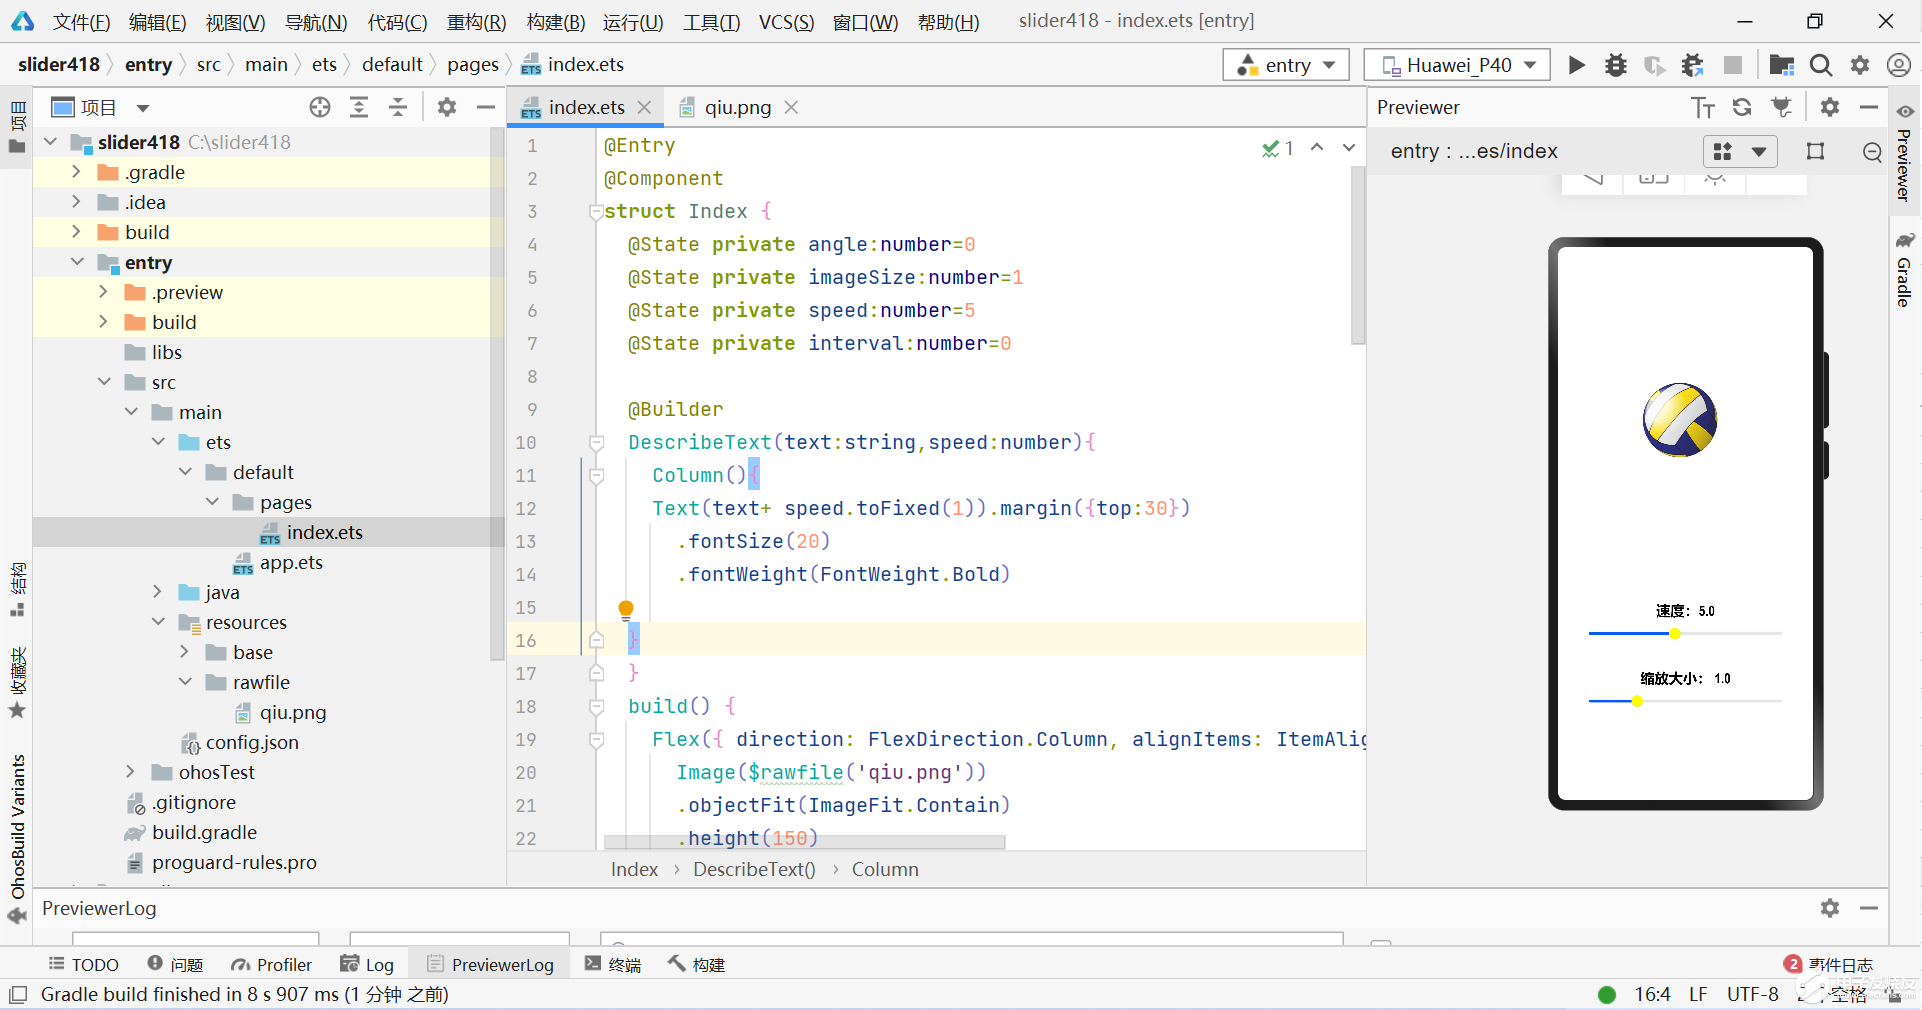Run the entry app with play button

(1577, 65)
